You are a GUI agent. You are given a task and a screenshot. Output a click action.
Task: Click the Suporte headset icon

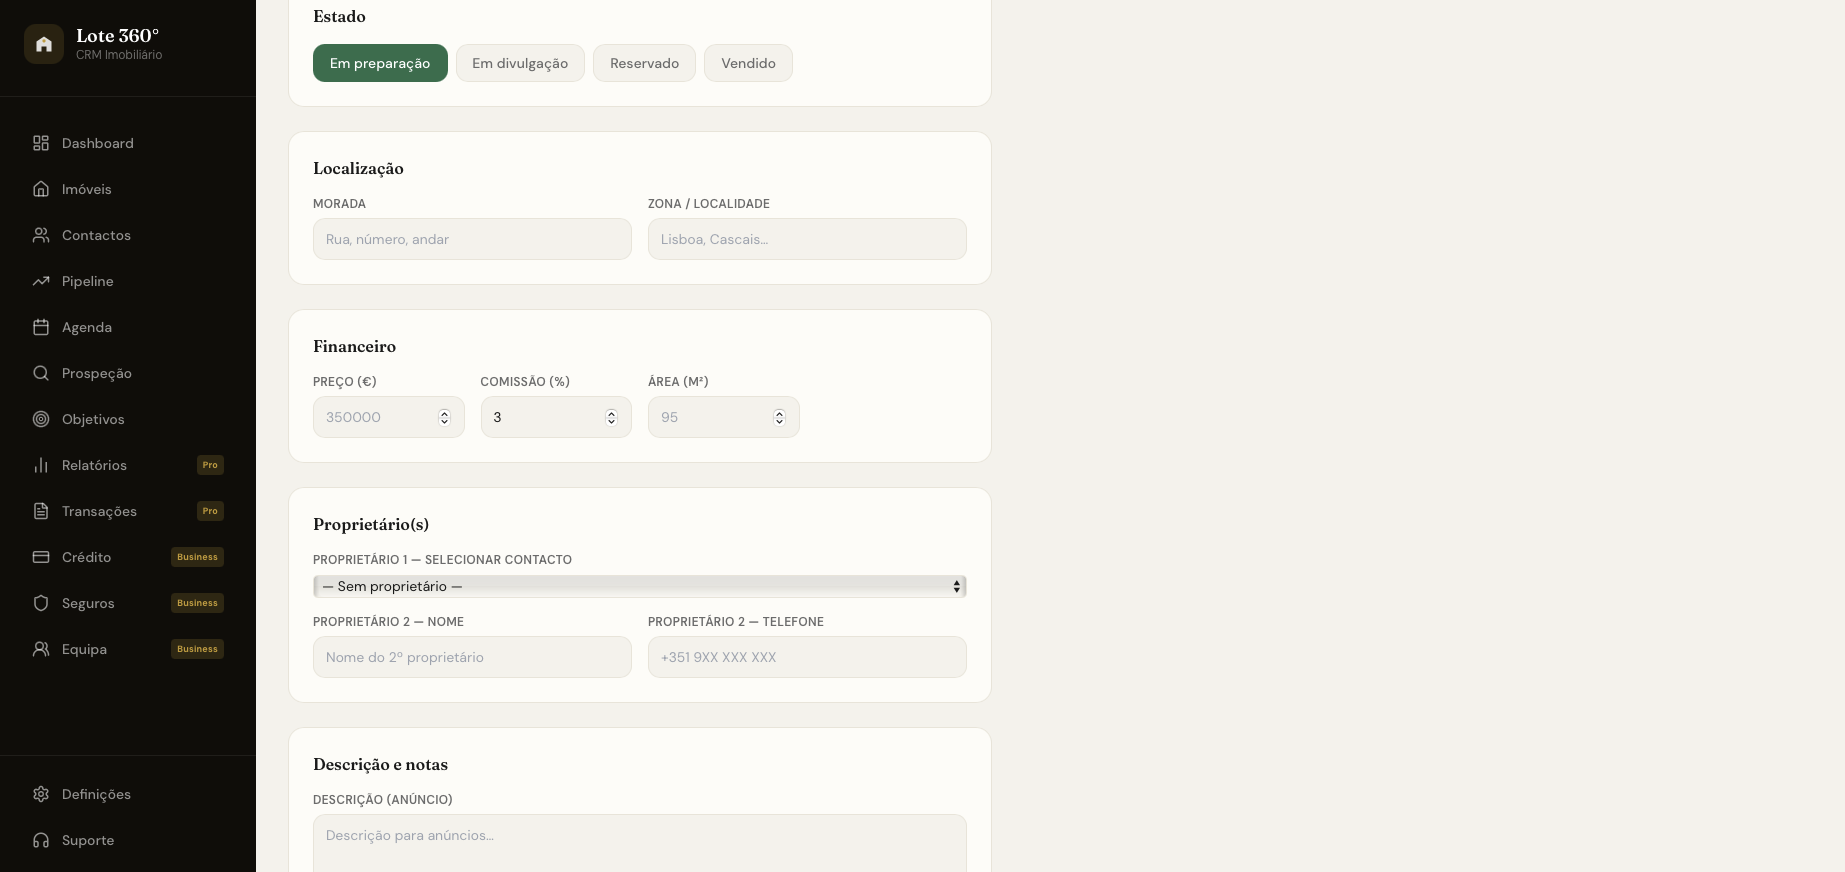tap(41, 840)
